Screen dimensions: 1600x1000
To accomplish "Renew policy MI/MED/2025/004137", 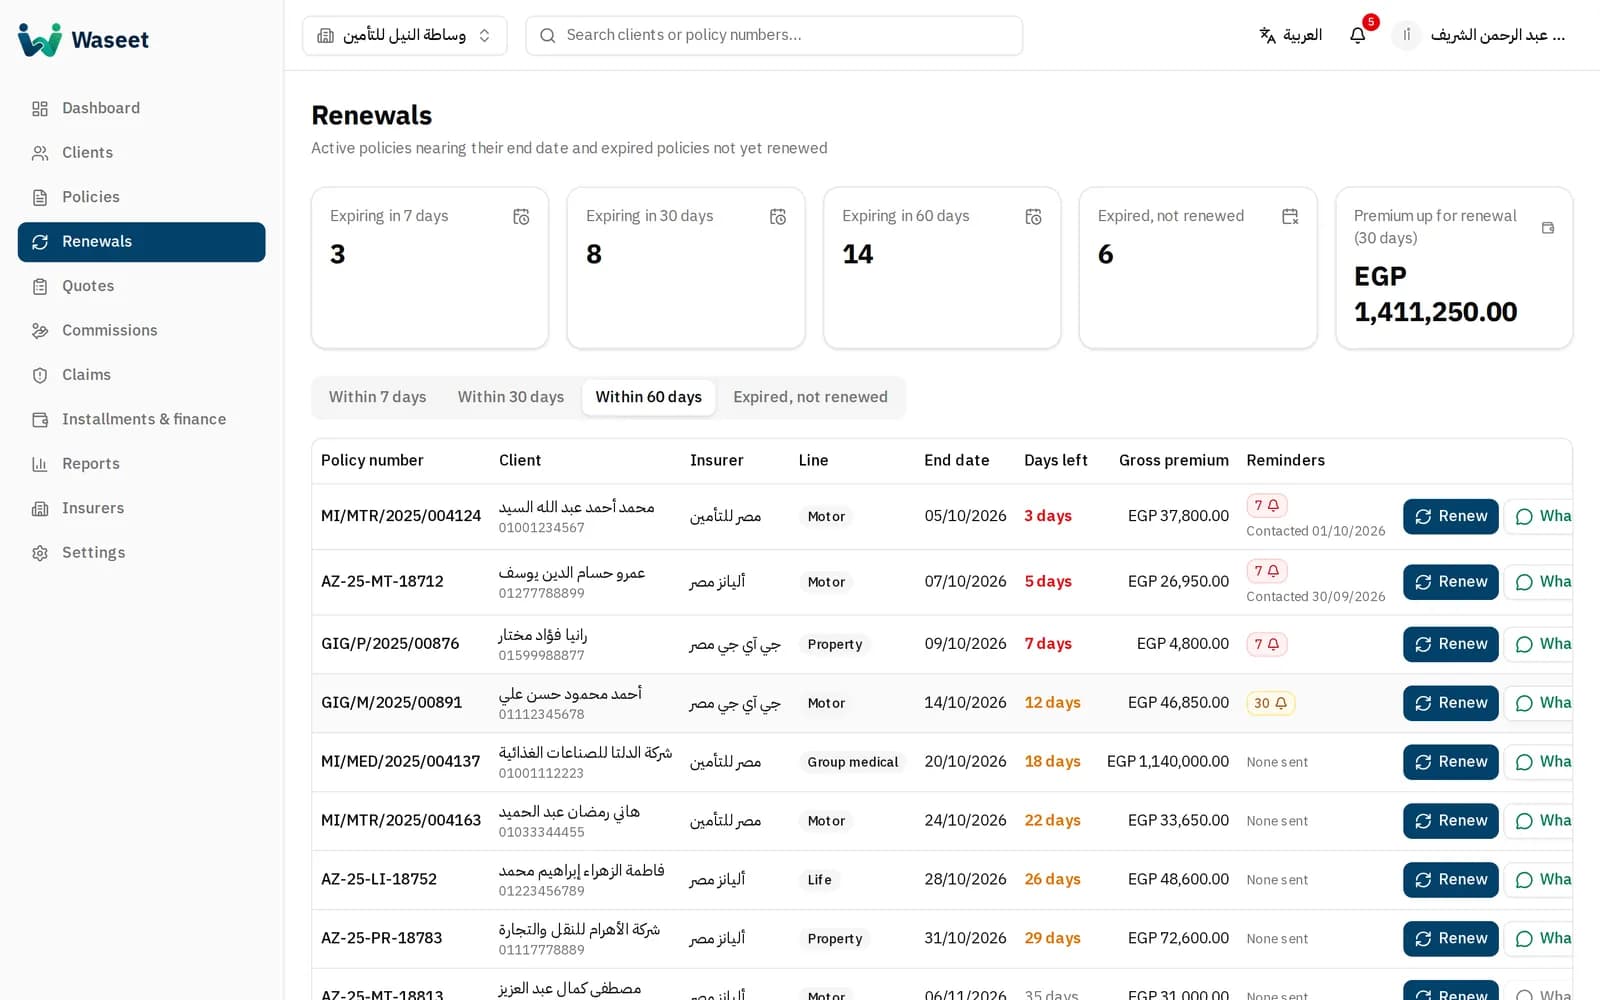I will tap(1450, 762).
